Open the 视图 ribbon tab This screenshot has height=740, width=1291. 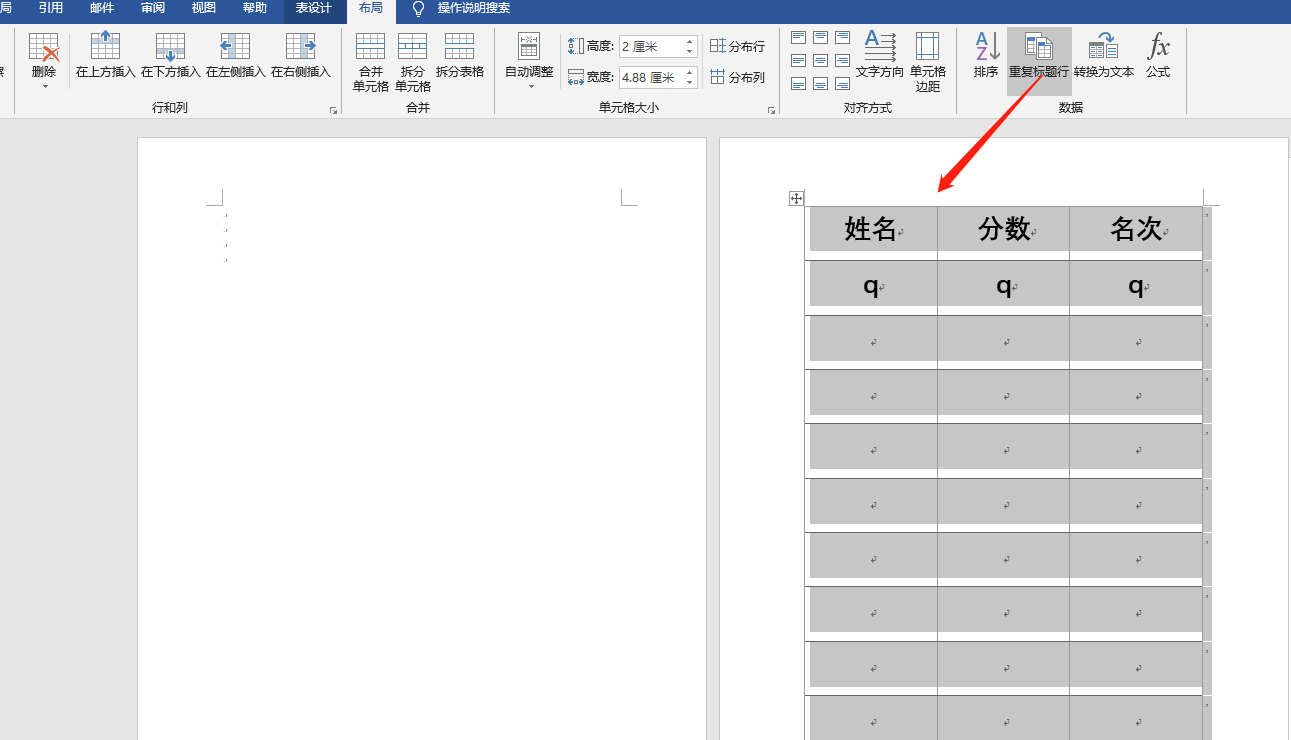coord(204,8)
